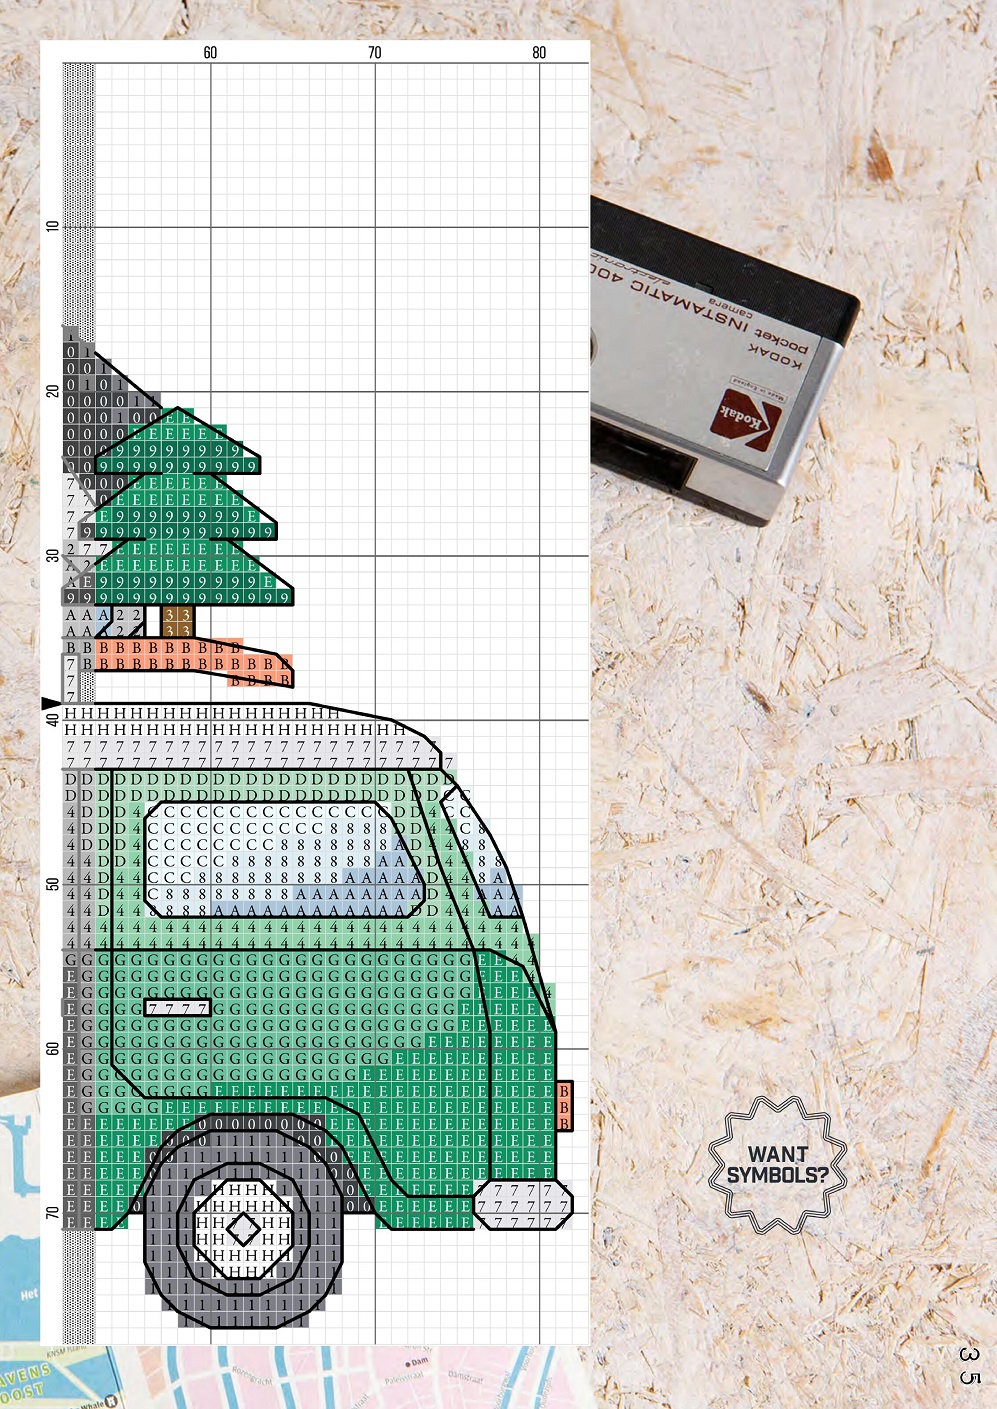Click column number 70 on the top ruler
The height and width of the screenshot is (1409, 997).
[x=375, y=53]
